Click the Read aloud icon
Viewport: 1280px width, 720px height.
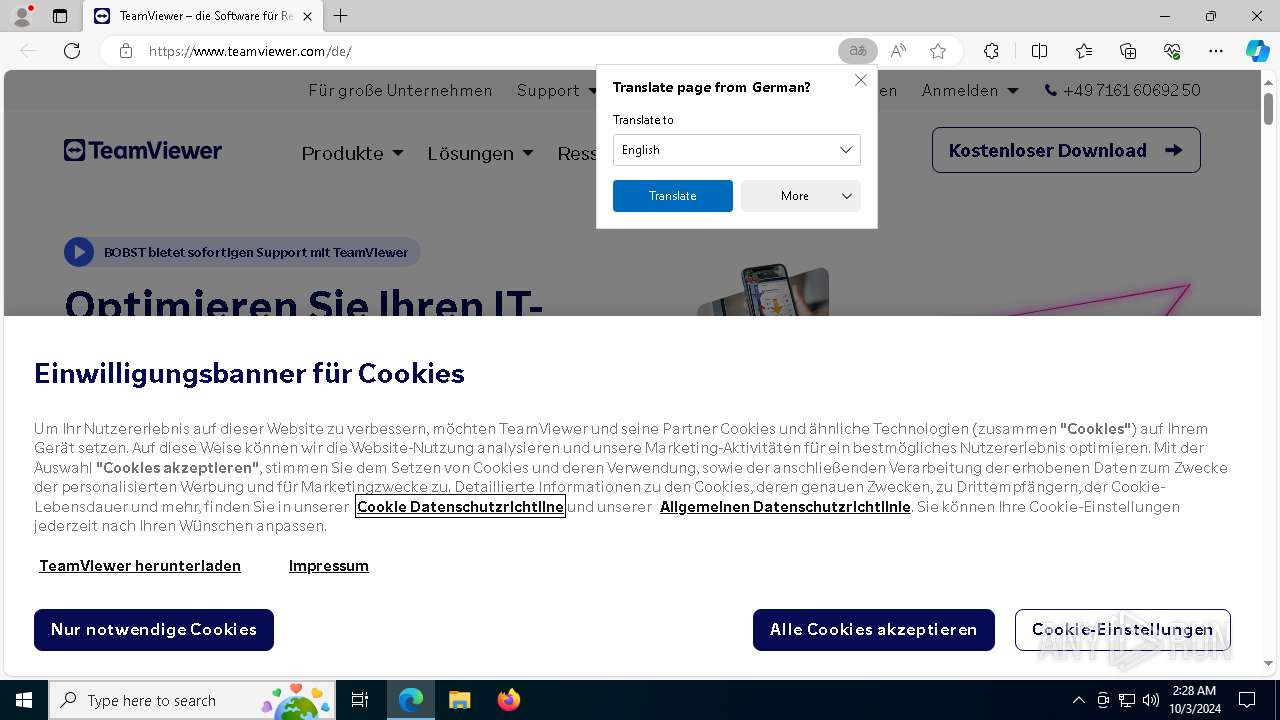pos(898,51)
